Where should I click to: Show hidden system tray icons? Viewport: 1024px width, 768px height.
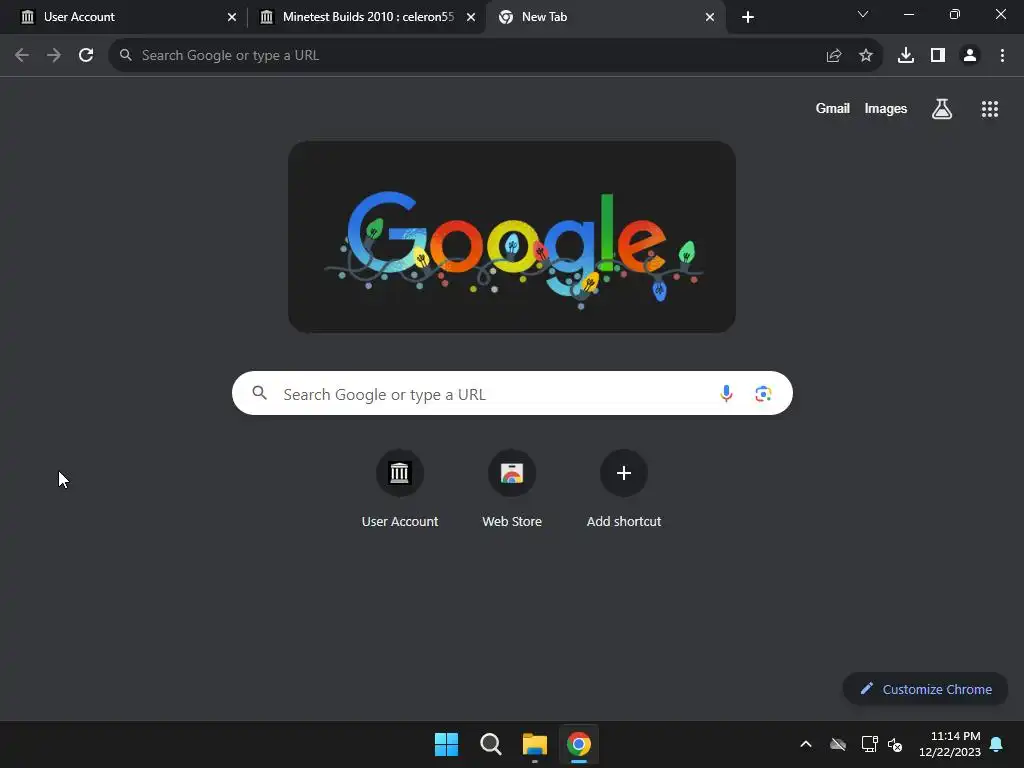pyautogui.click(x=806, y=744)
